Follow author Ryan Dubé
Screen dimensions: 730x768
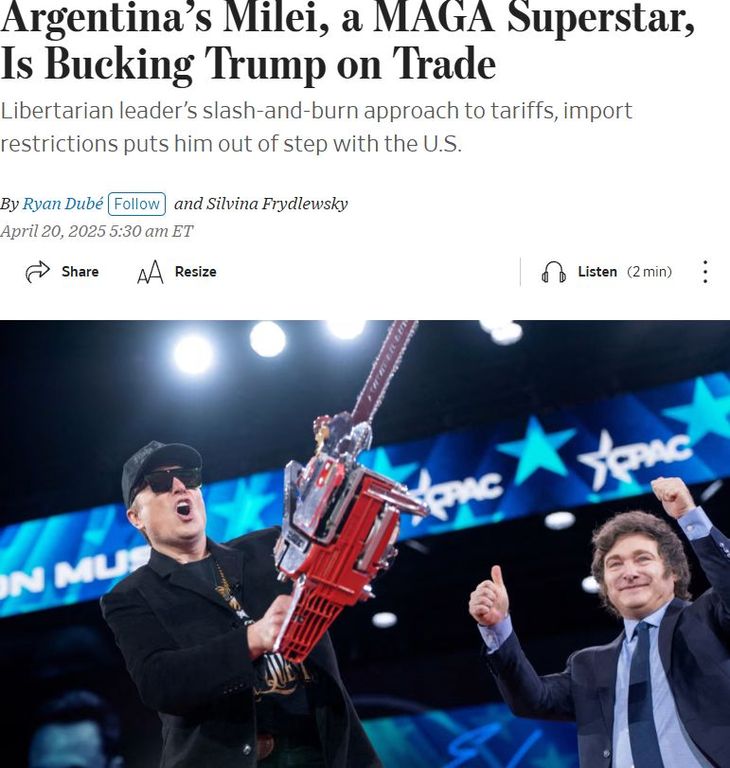coord(137,204)
